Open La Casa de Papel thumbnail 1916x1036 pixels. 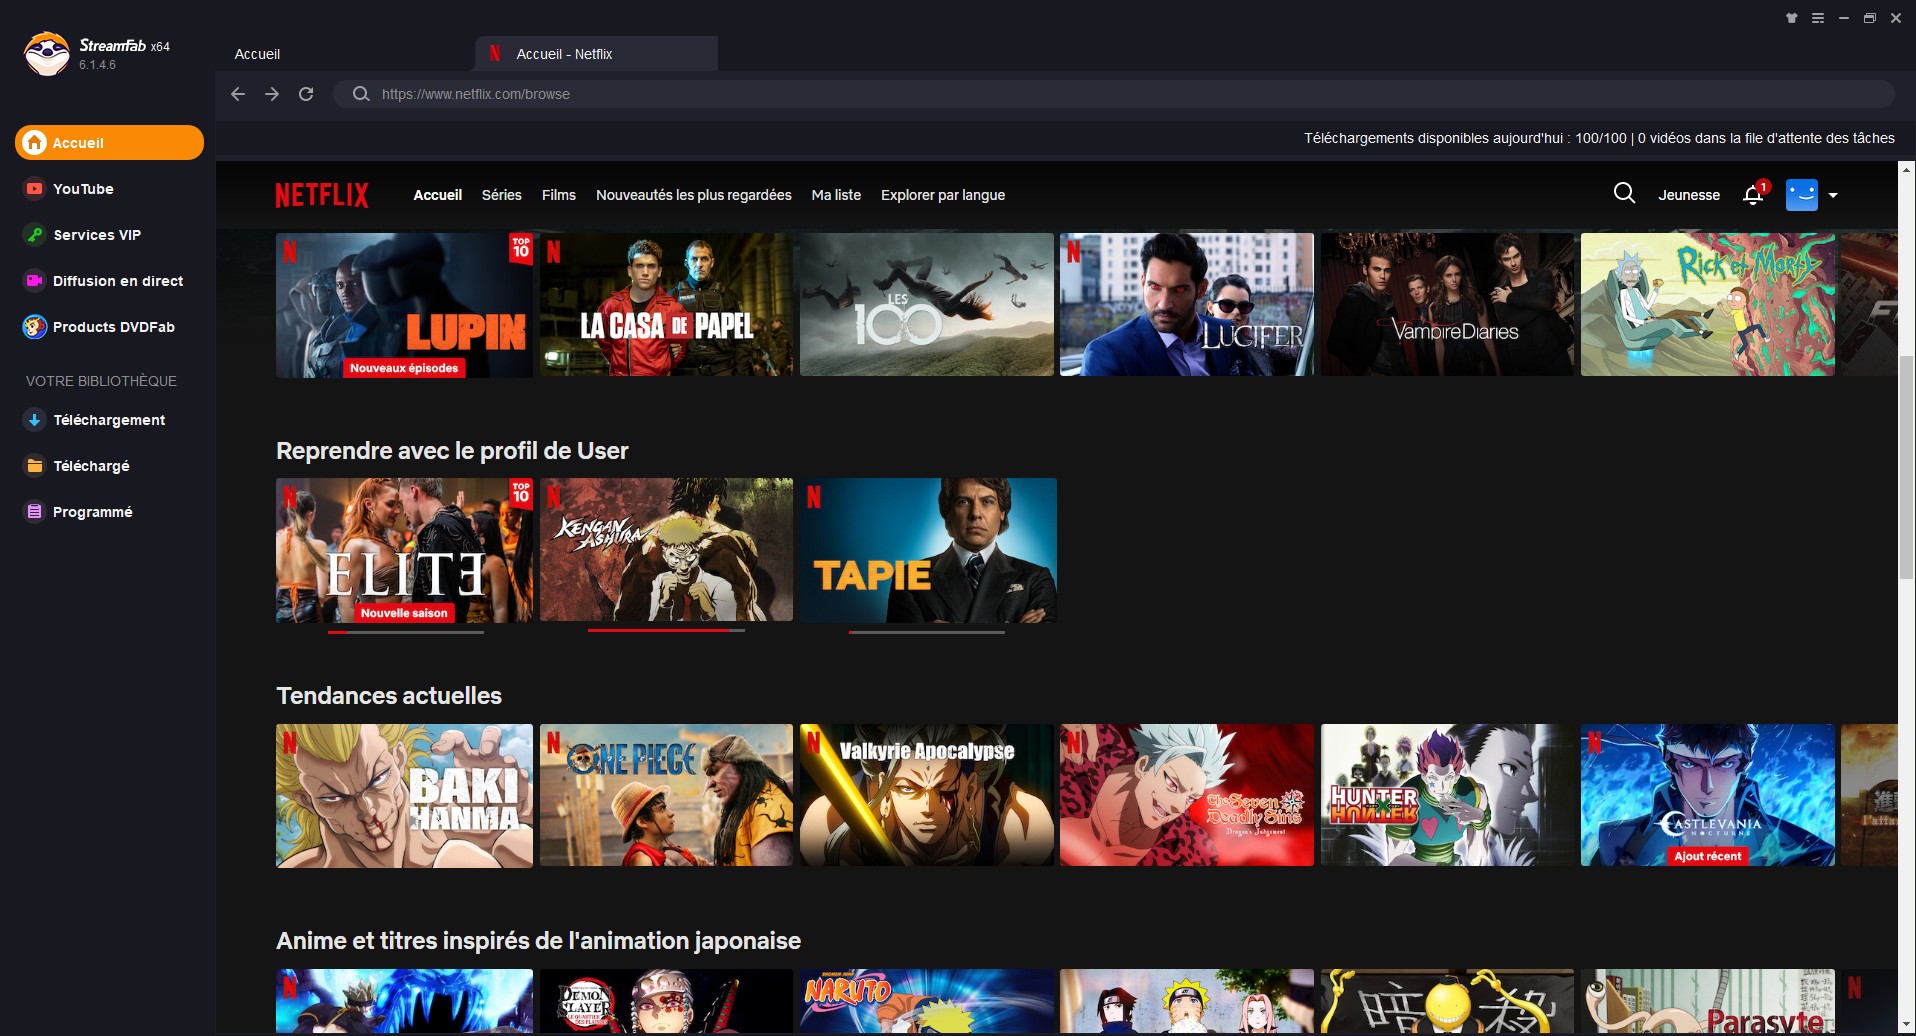point(666,305)
